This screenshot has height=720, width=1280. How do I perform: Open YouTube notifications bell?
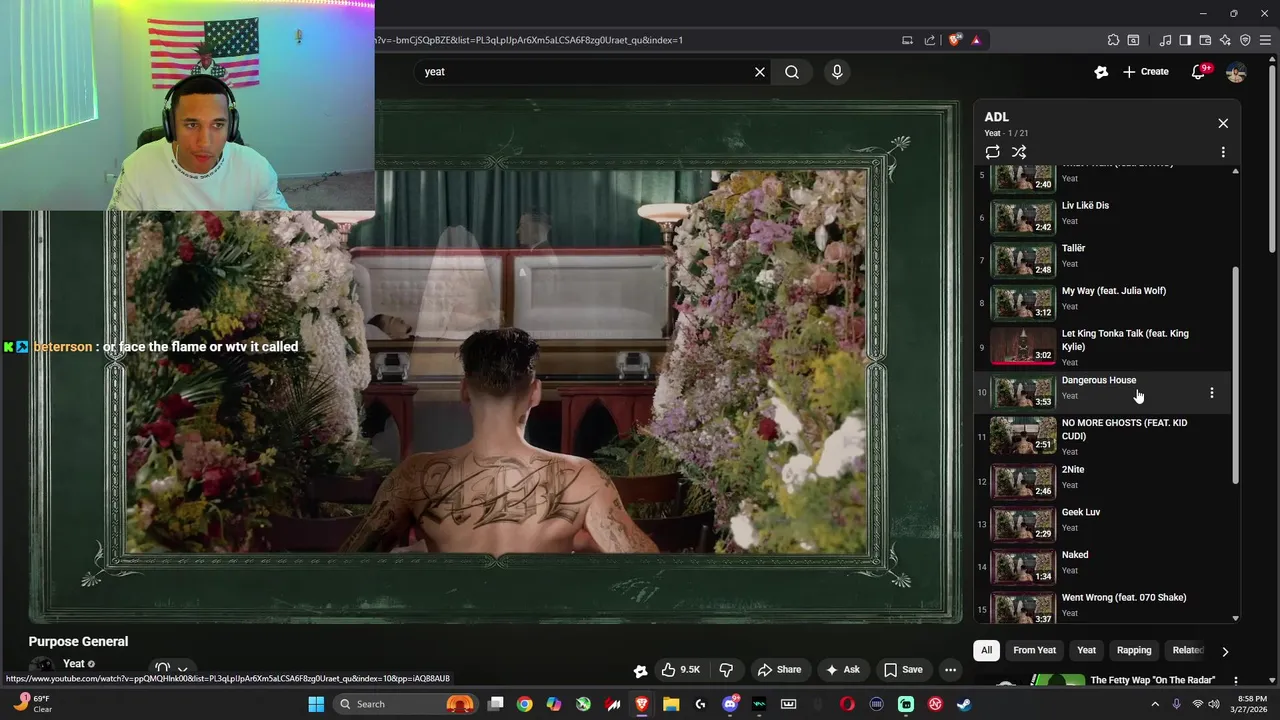pos(1198,72)
